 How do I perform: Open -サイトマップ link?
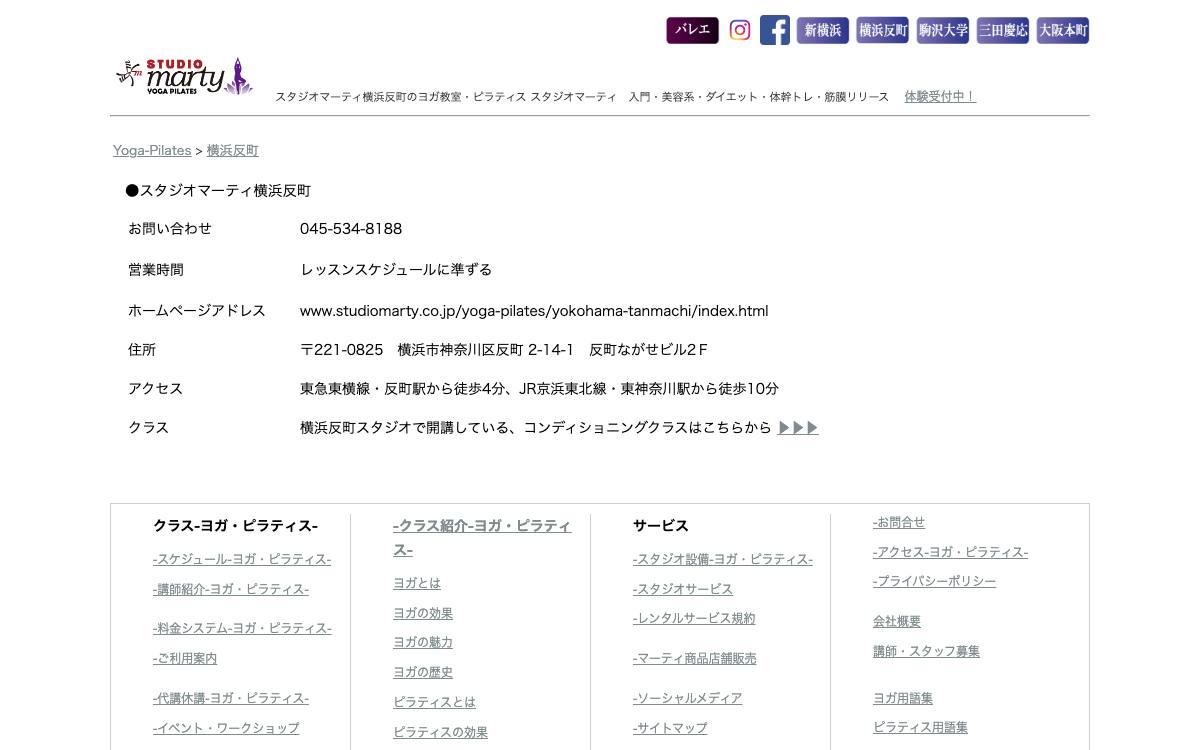click(x=670, y=729)
